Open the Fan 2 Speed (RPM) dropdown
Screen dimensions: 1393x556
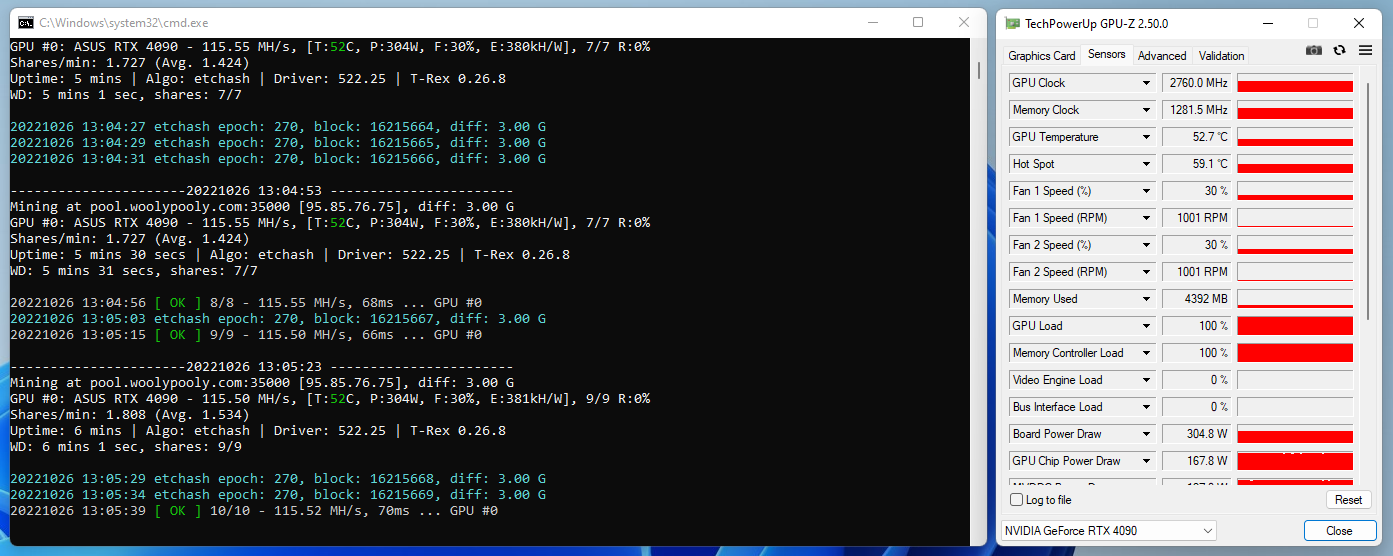click(x=1146, y=272)
